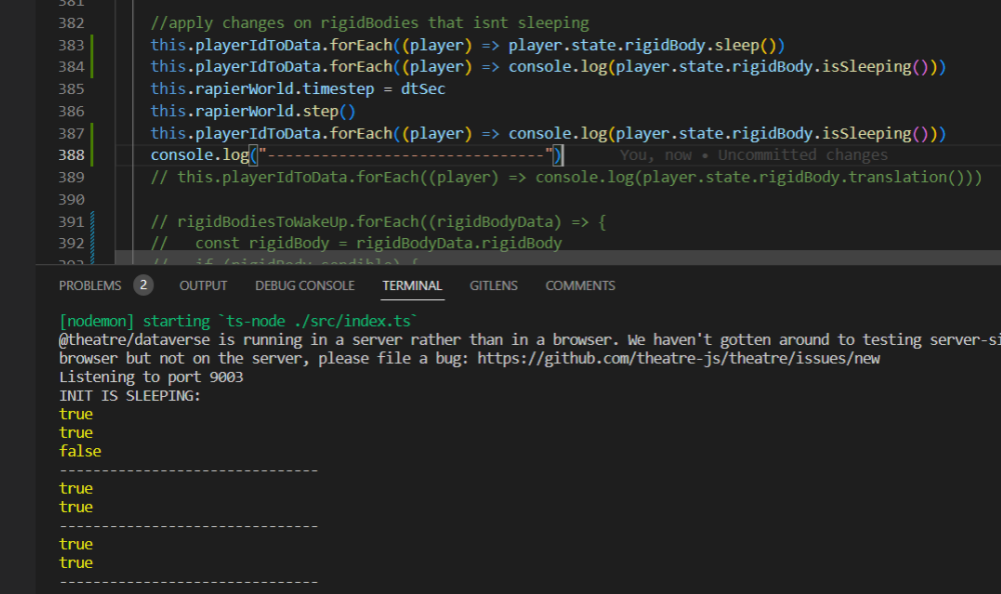Click line number 386 to select it
The height and width of the screenshot is (594, 1001).
click(x=71, y=110)
